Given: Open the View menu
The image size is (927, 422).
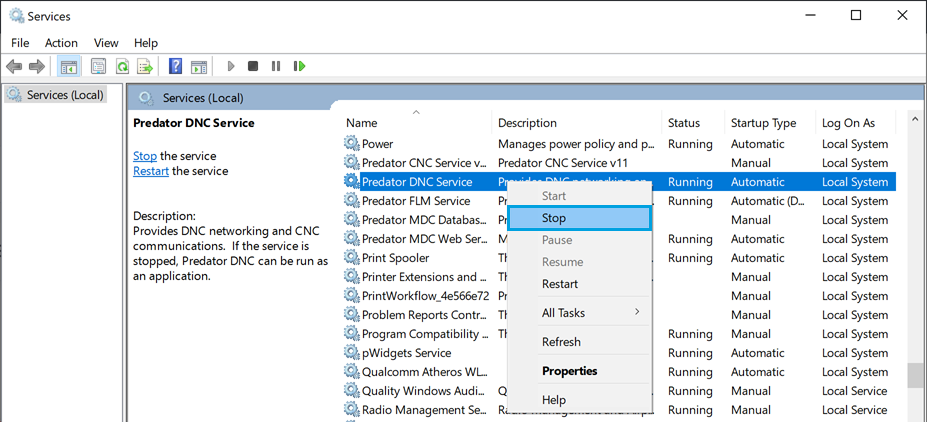Looking at the screenshot, I should click(106, 43).
